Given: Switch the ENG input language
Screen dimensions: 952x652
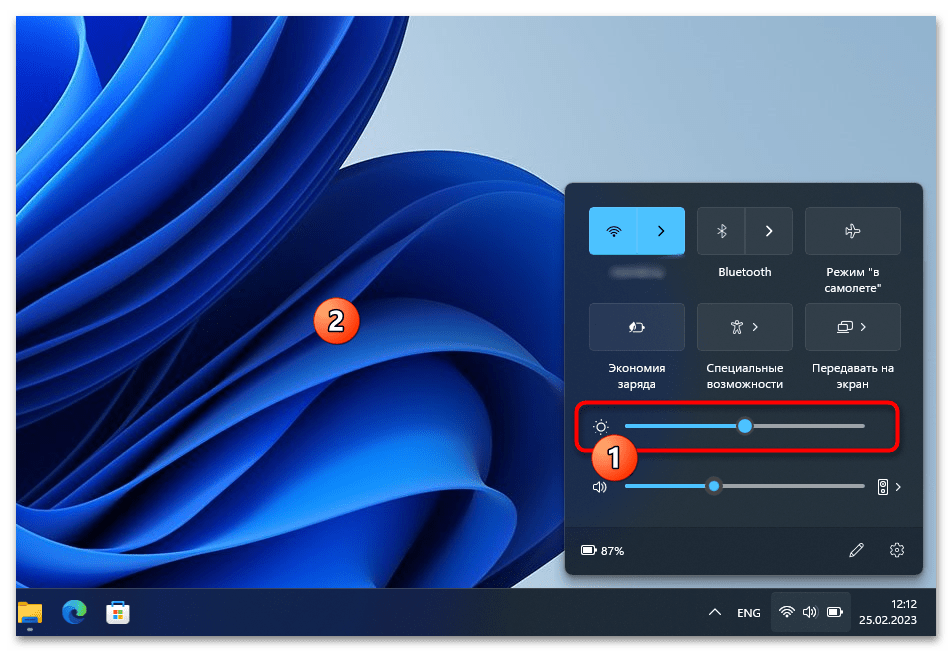Looking at the screenshot, I should tap(749, 612).
